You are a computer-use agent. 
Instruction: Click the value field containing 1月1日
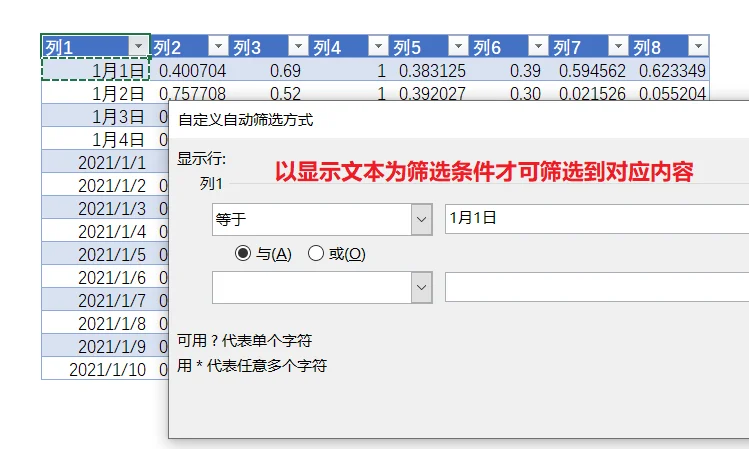tap(597, 219)
